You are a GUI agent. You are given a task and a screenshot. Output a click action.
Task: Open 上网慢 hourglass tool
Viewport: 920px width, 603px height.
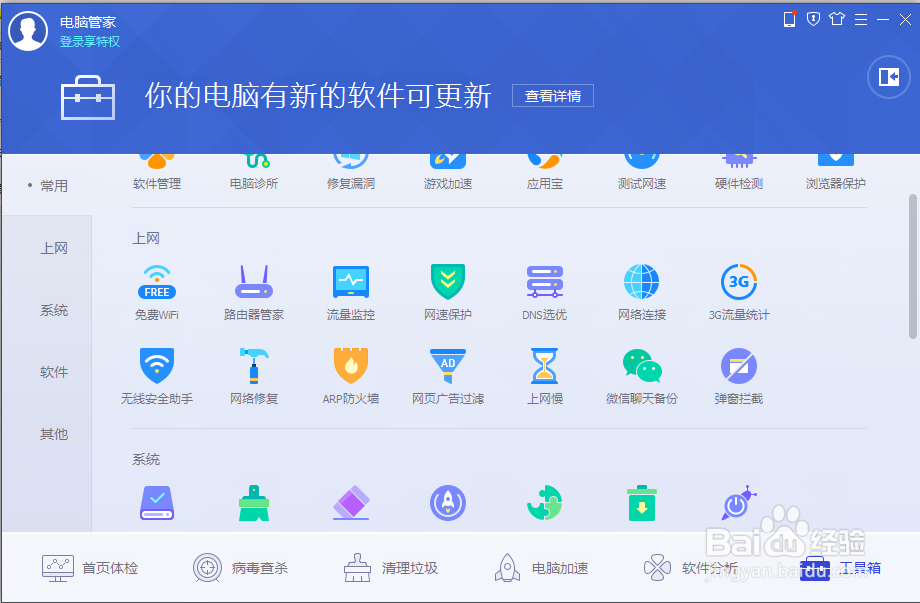(544, 376)
